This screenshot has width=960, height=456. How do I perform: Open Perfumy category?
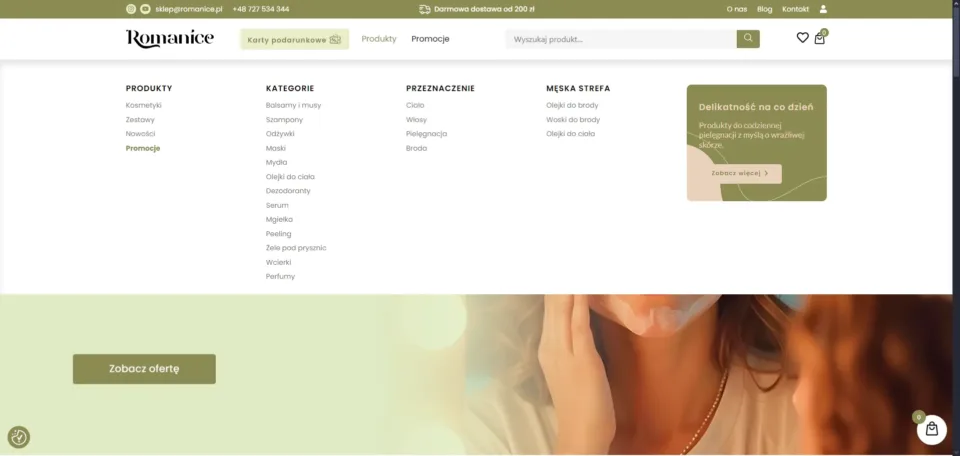(280, 276)
